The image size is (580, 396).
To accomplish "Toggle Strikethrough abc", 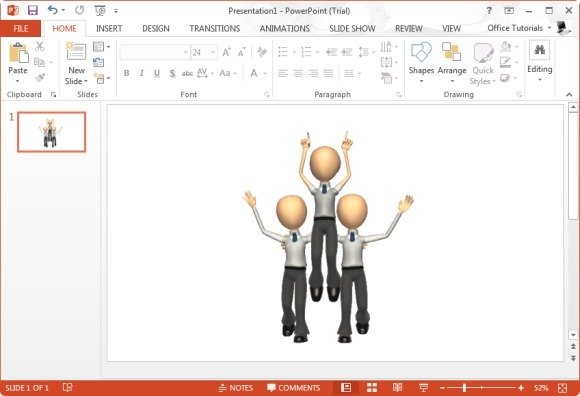I will [x=187, y=73].
